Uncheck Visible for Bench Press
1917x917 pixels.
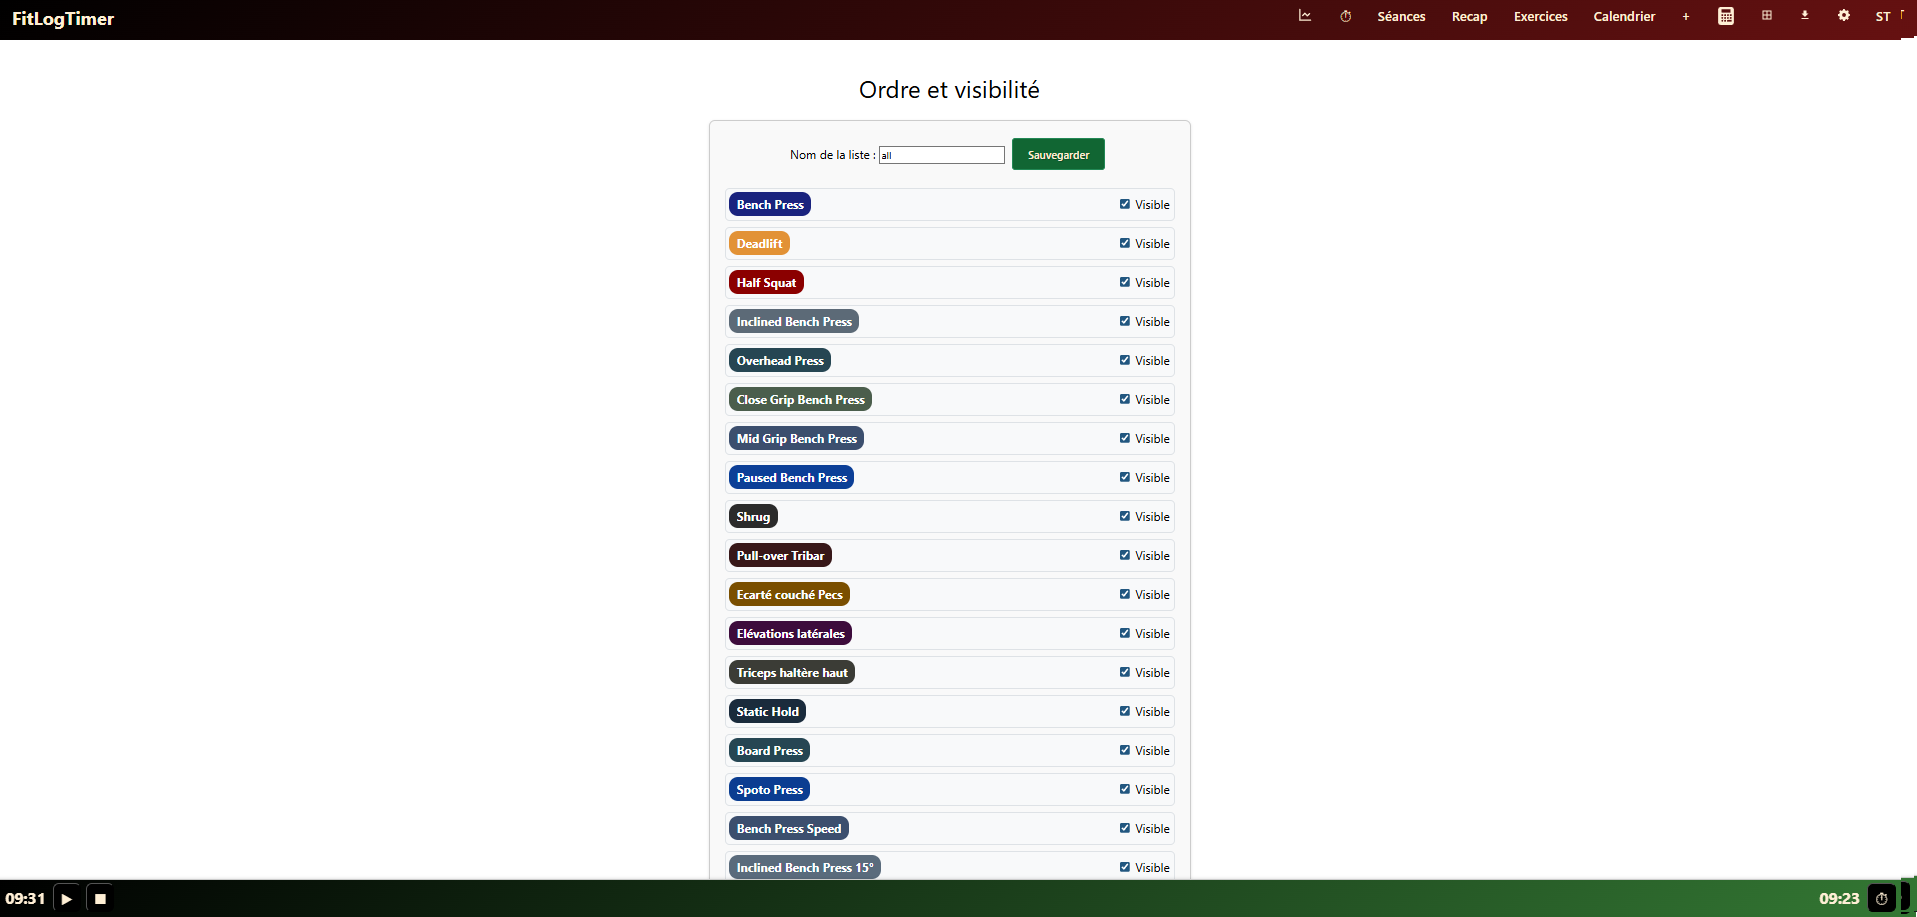tap(1125, 204)
